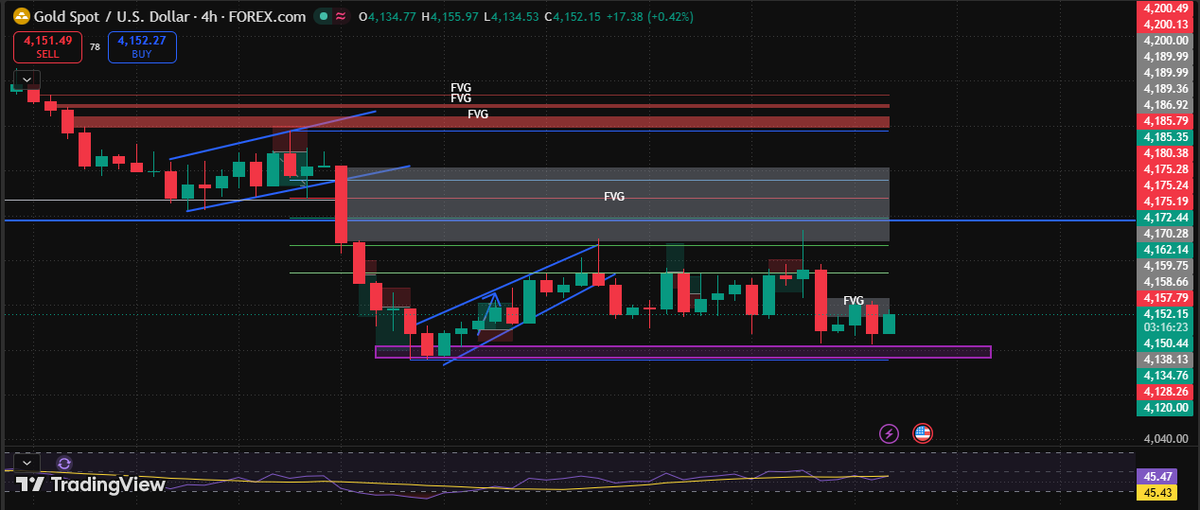Image resolution: width=1200 pixels, height=510 pixels.
Task: Click the close value C4,152.15 in legend
Action: coord(571,17)
